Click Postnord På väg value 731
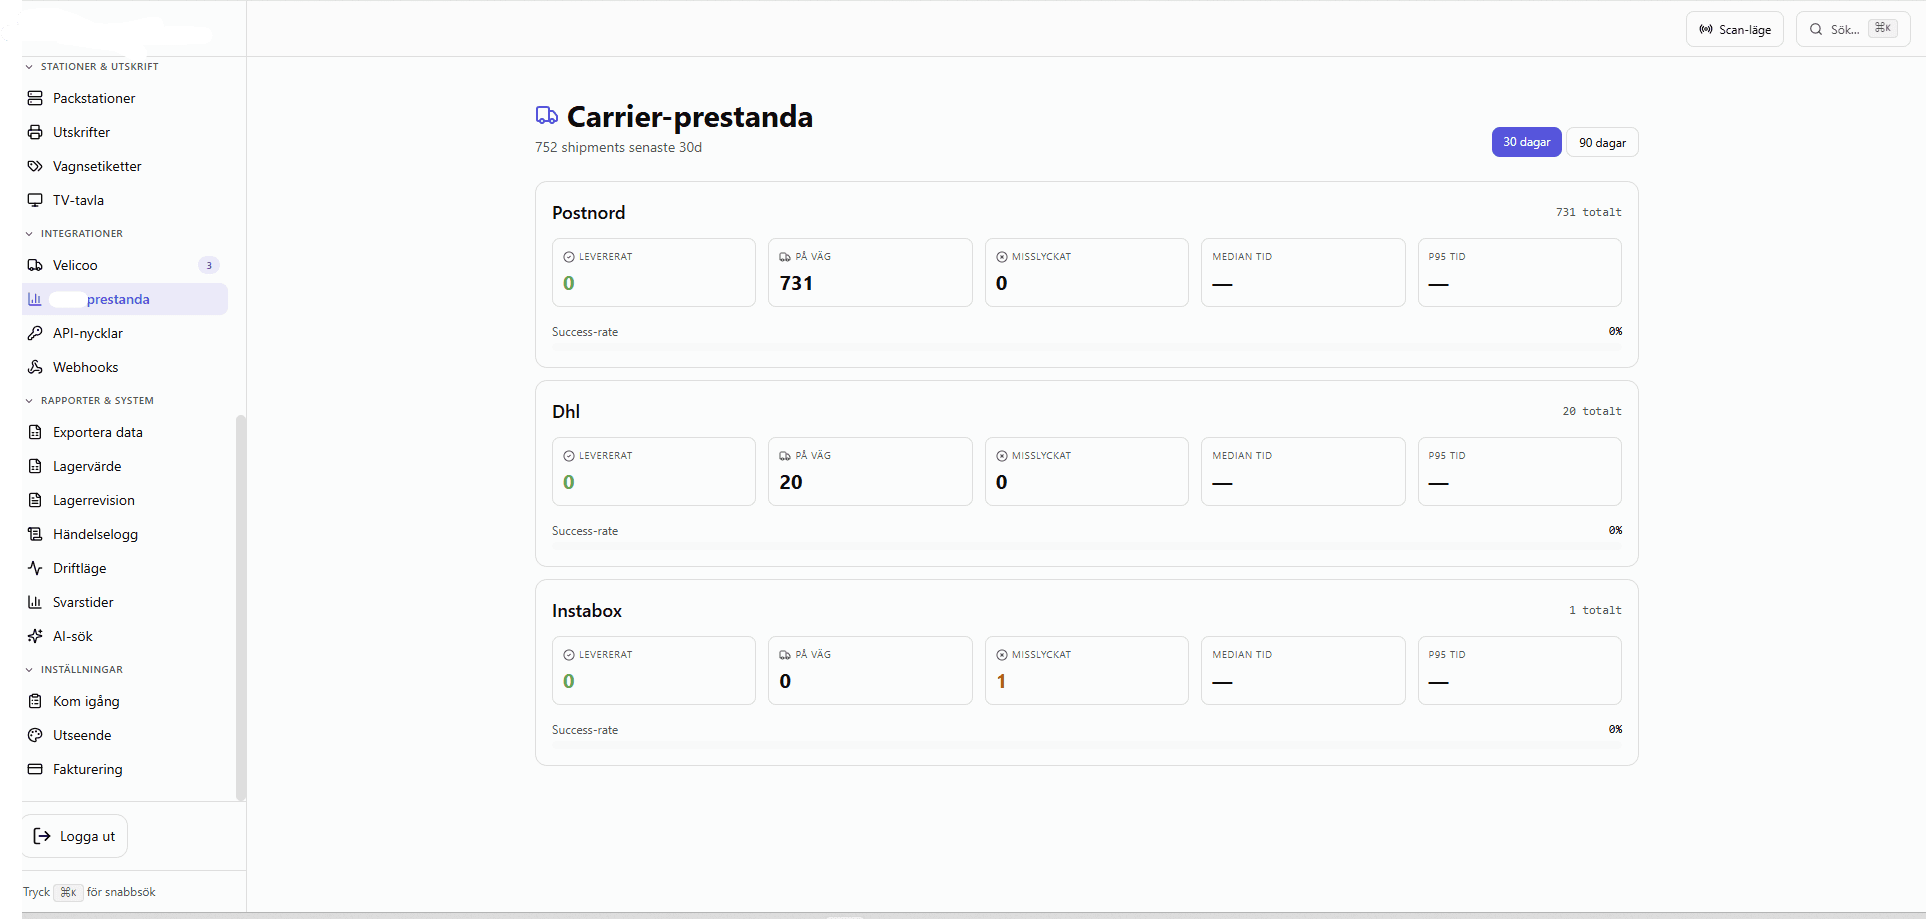 point(796,283)
